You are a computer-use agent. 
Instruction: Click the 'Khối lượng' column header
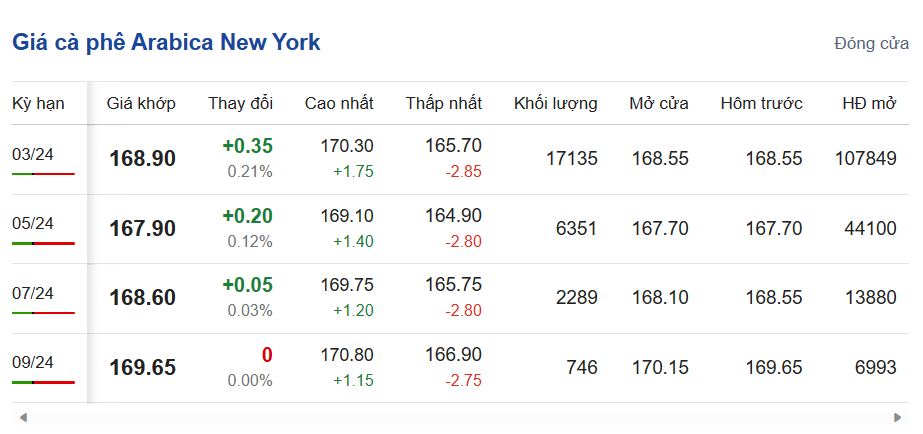tap(555, 103)
